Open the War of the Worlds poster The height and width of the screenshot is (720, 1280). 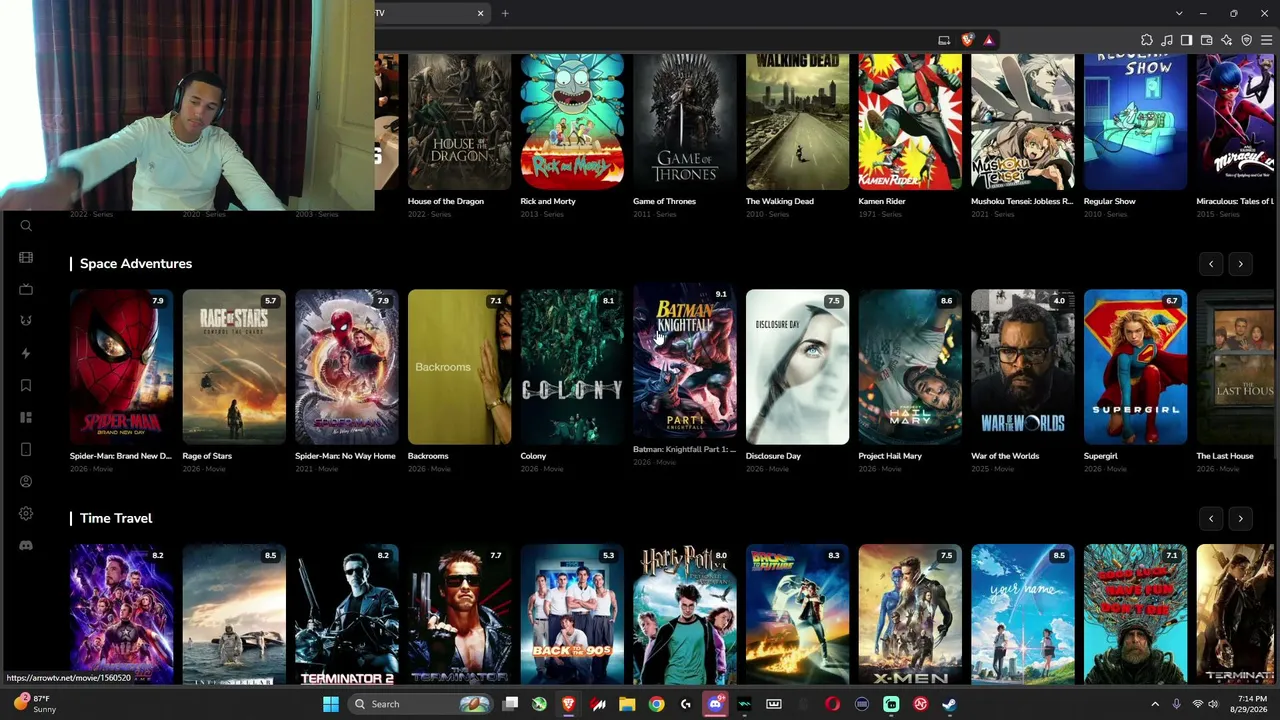(x=1023, y=367)
